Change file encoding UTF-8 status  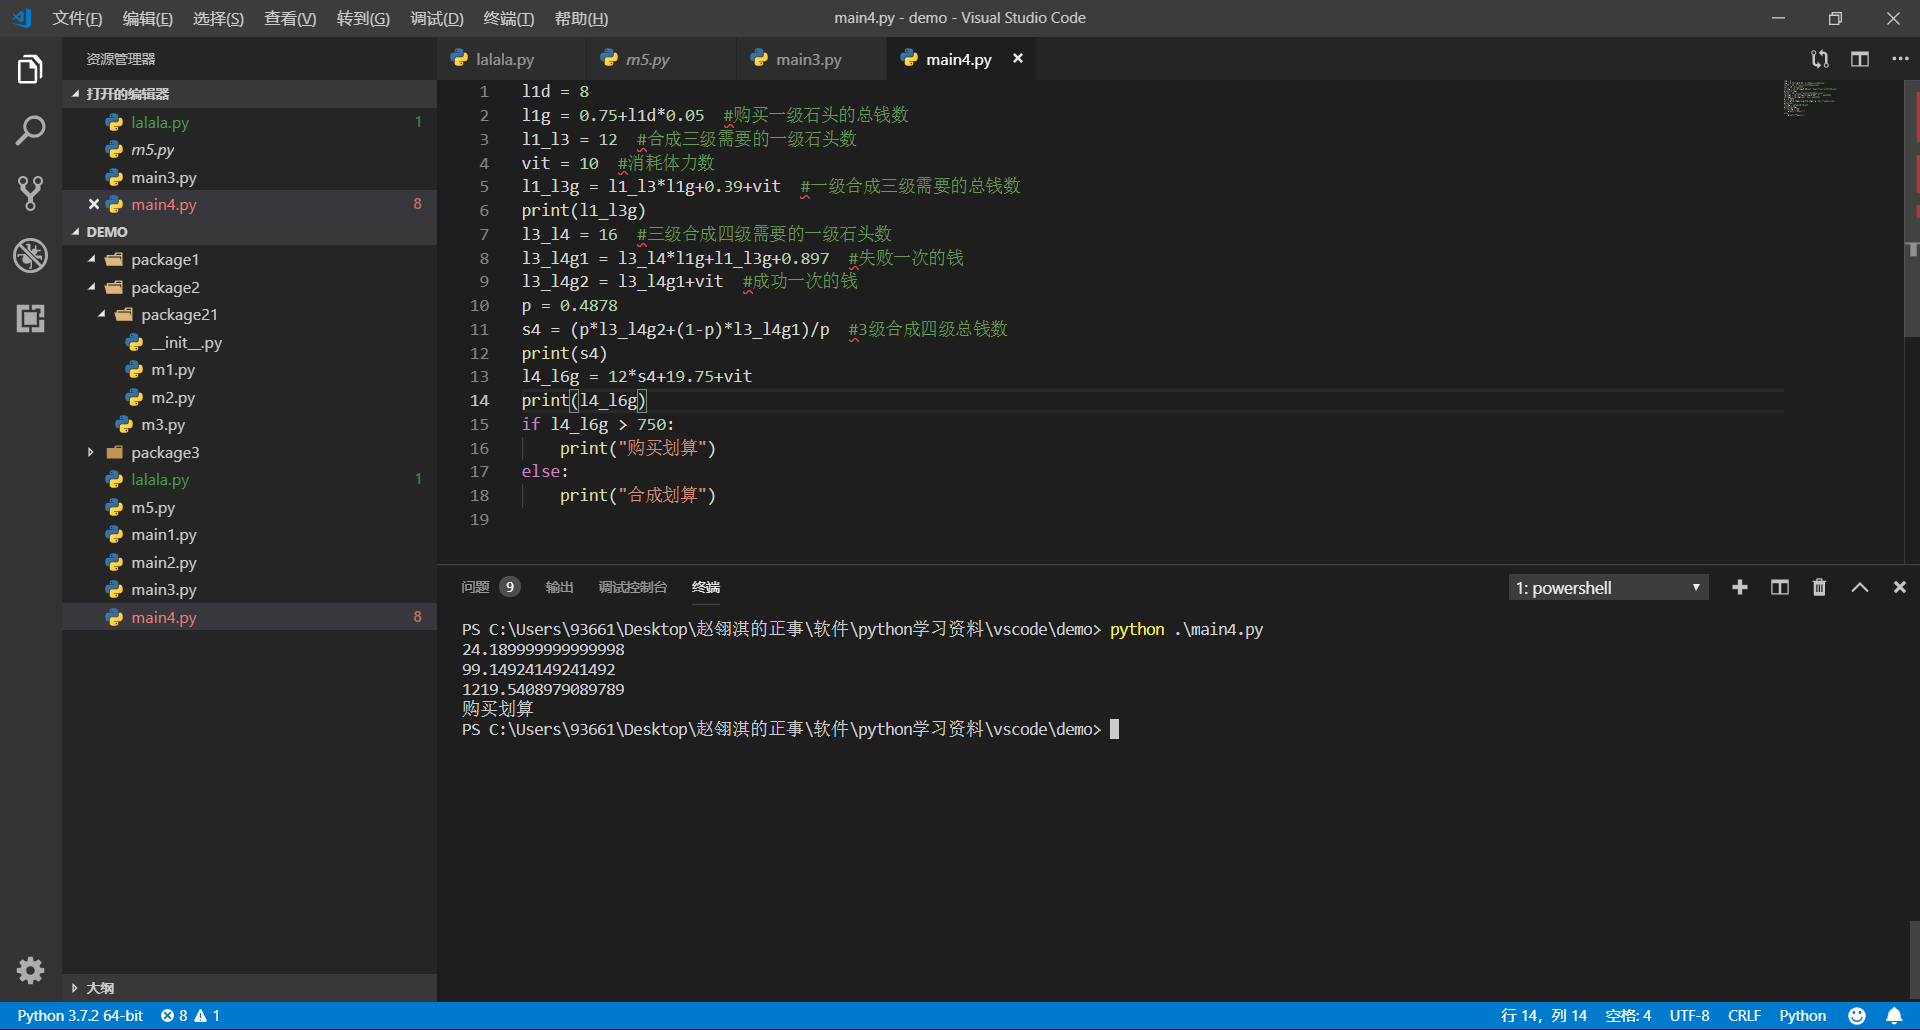point(1689,1016)
